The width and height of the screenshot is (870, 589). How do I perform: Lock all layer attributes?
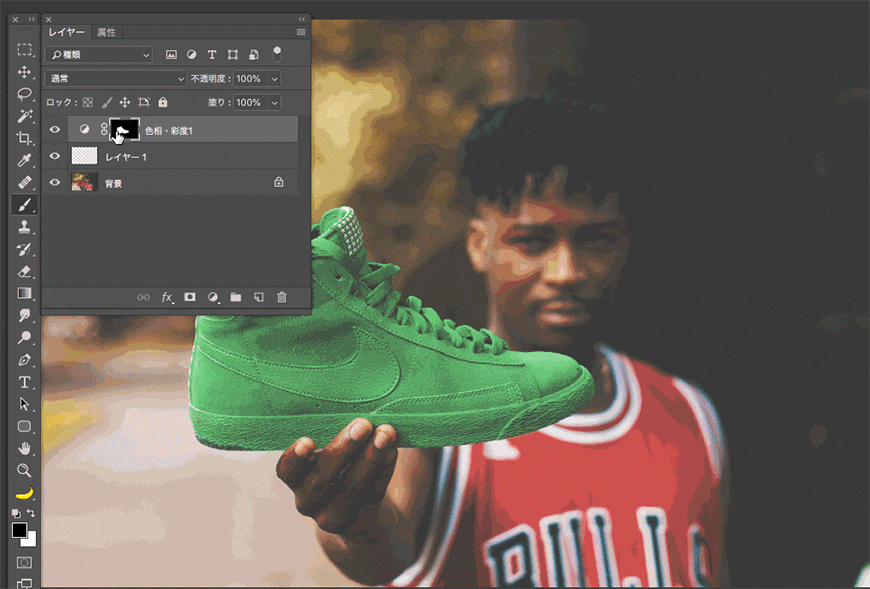163,103
